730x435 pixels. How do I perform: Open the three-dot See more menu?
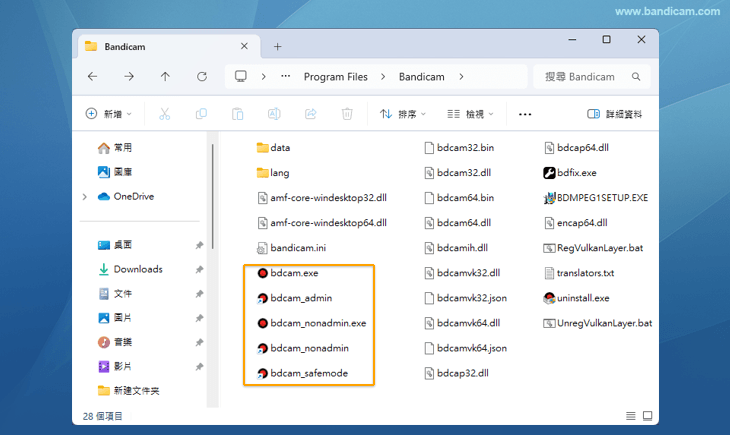[x=525, y=114]
